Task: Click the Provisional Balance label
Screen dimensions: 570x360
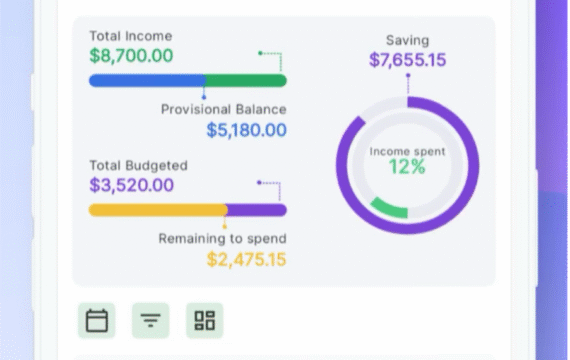Action: click(224, 109)
